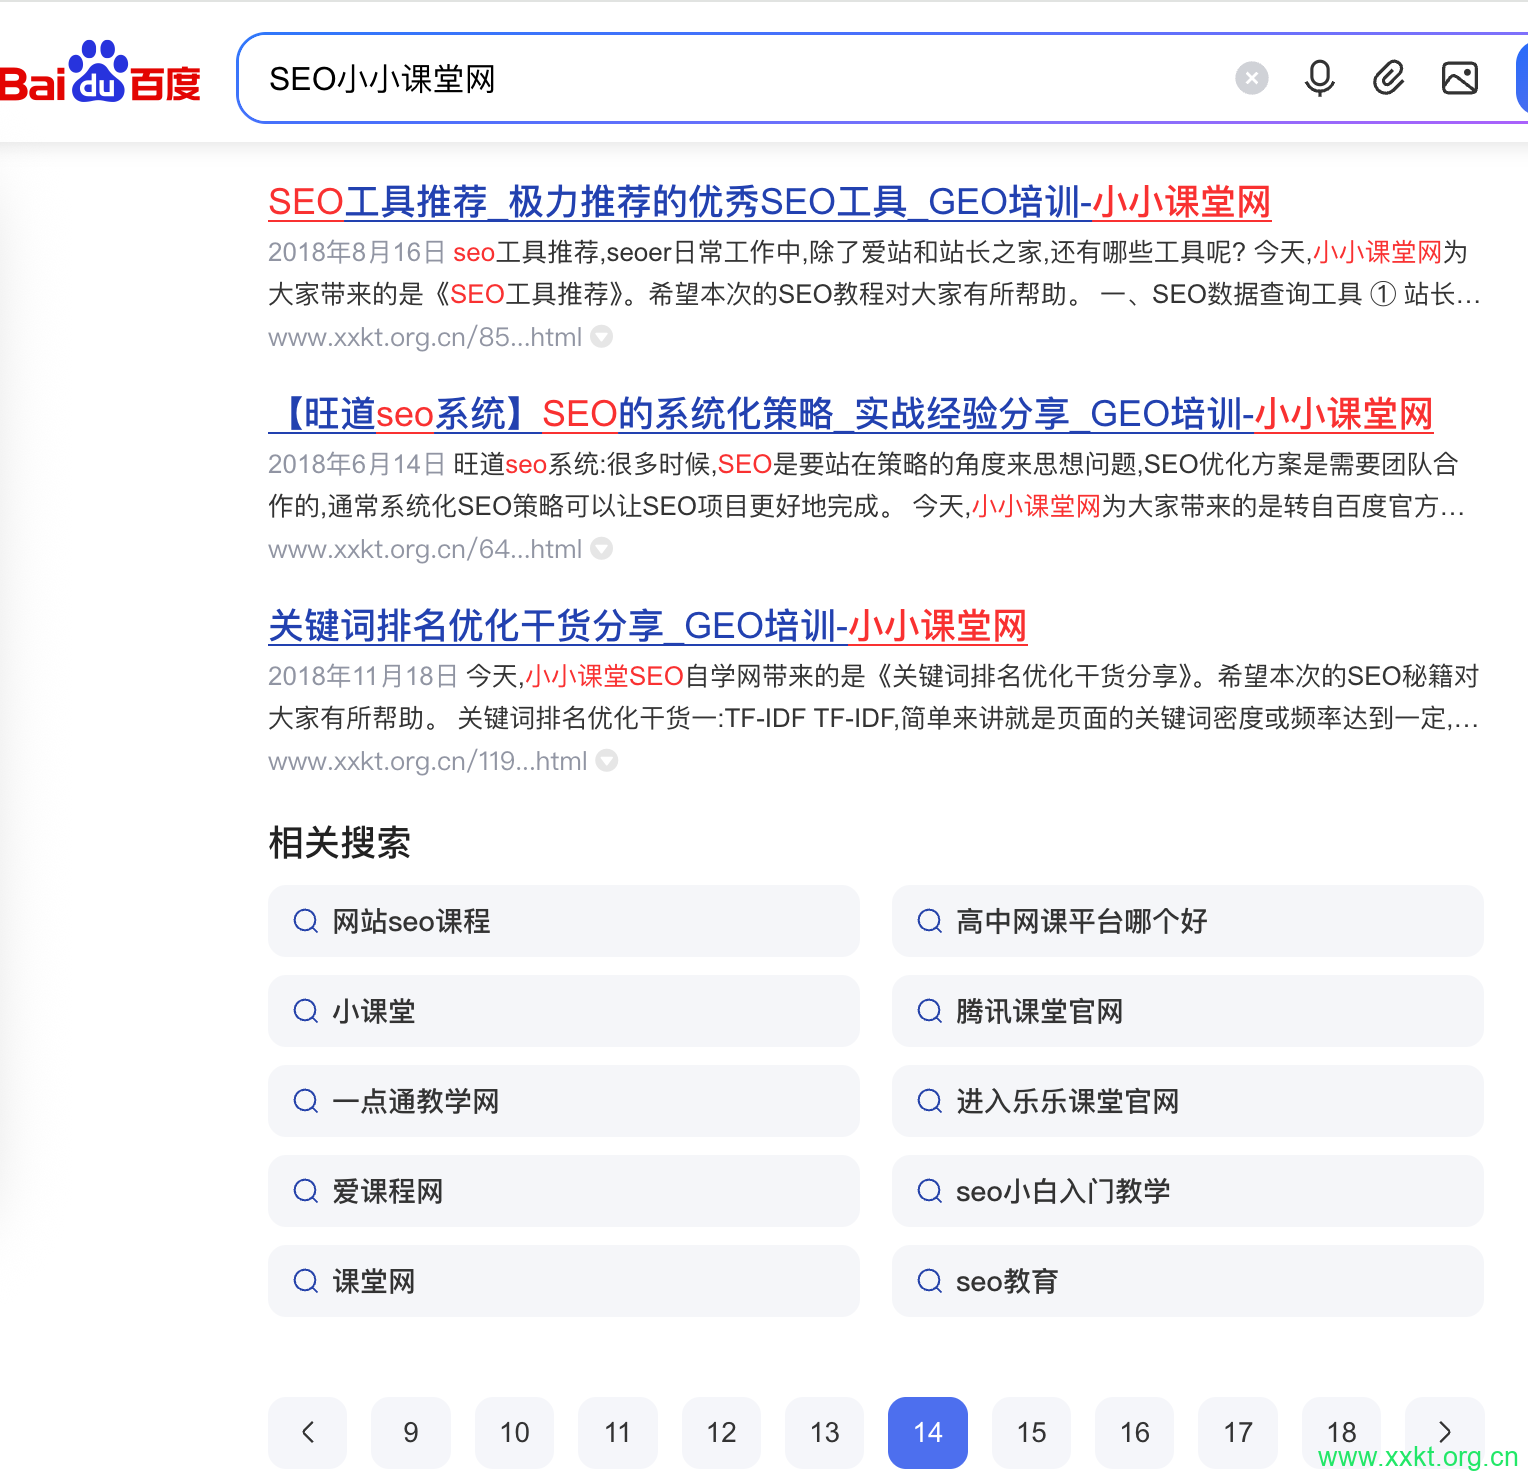Jump to results page 13
The width and height of the screenshot is (1528, 1476).
point(824,1432)
